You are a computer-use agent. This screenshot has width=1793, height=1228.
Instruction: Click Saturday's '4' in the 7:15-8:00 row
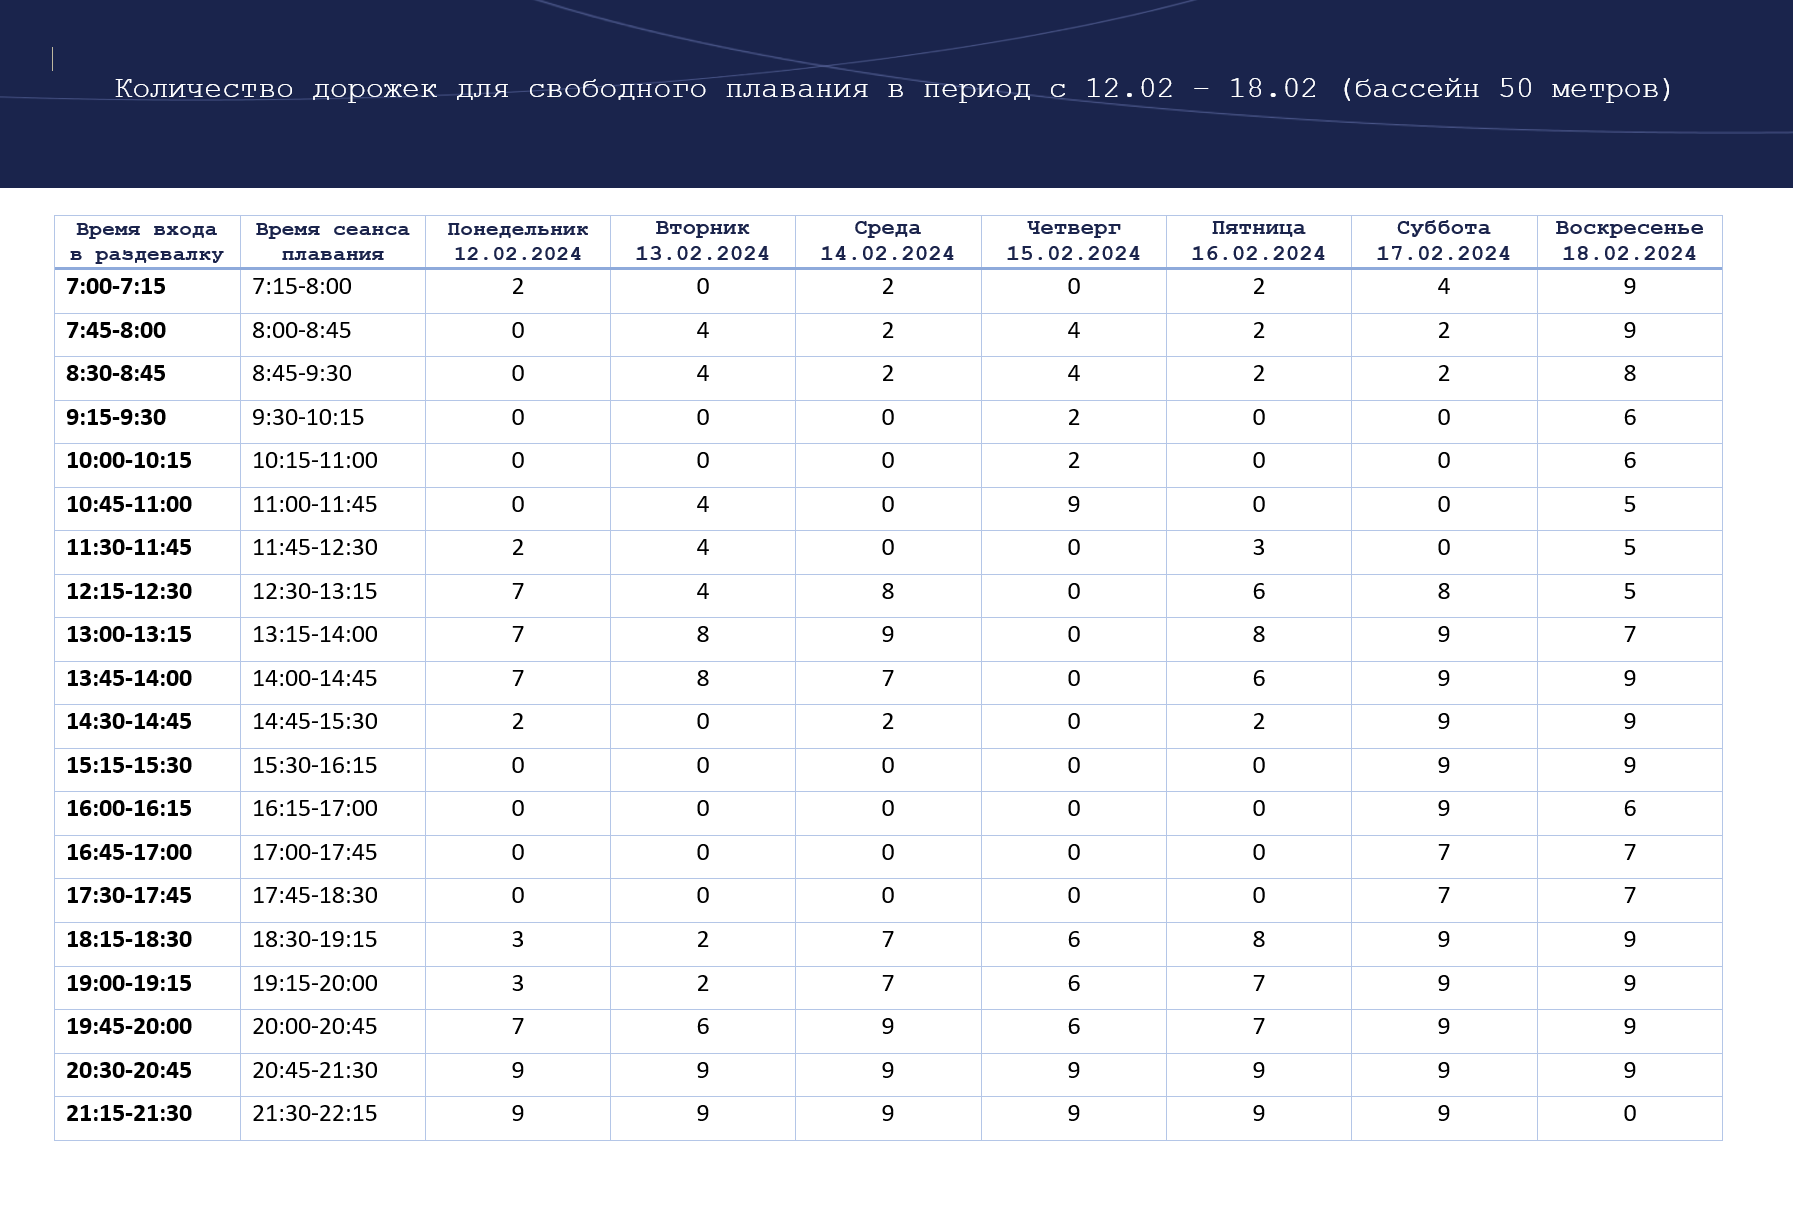tap(1444, 287)
